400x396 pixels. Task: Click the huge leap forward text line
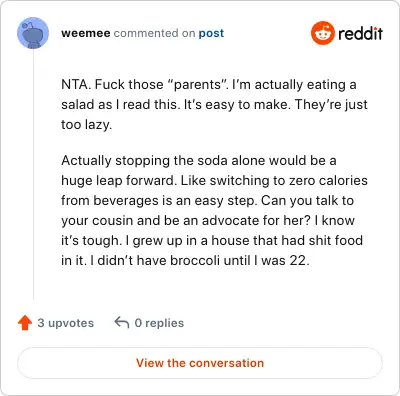(x=214, y=180)
